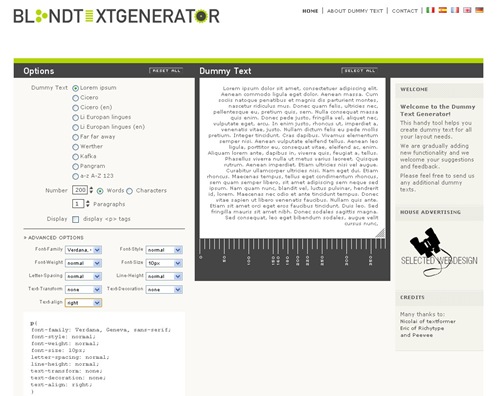Viewport: 500px width, 396px height.
Task: Open the Text Decoration dropdown
Action: pyautogui.click(x=164, y=290)
